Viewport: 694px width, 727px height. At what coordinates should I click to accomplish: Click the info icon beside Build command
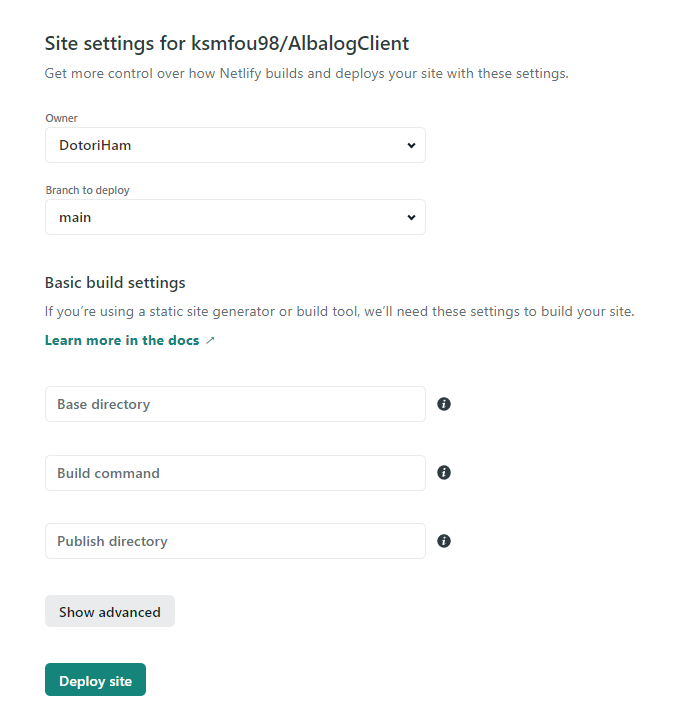(444, 472)
